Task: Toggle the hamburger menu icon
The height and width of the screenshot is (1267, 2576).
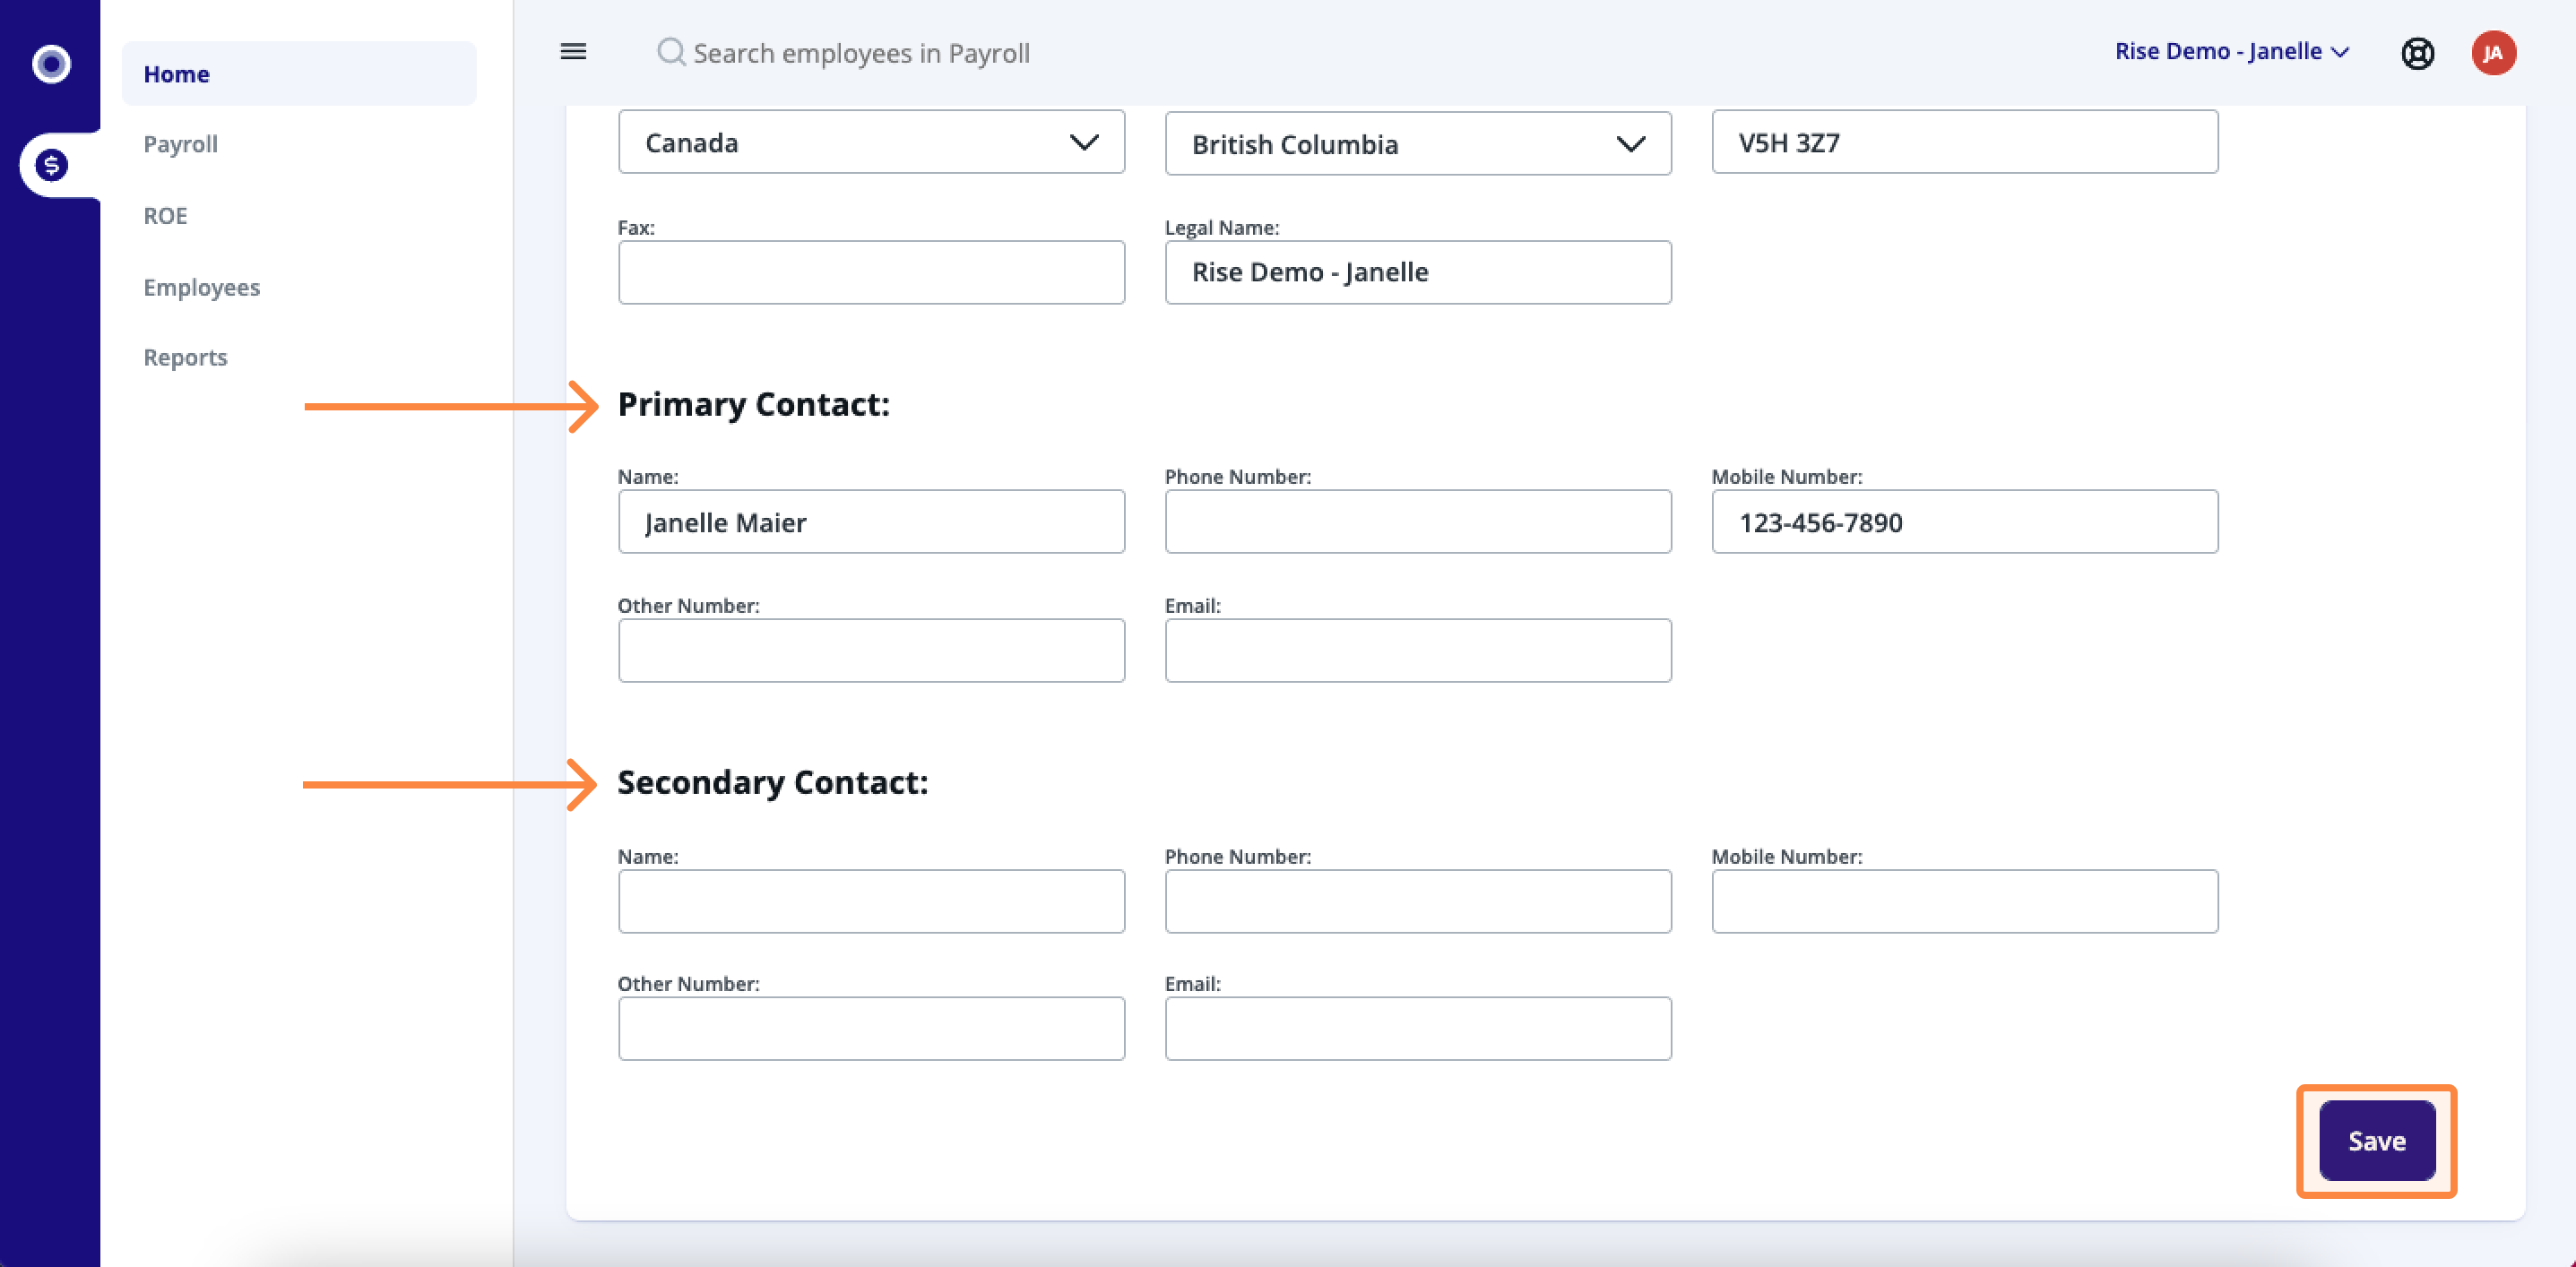Action: pyautogui.click(x=573, y=52)
